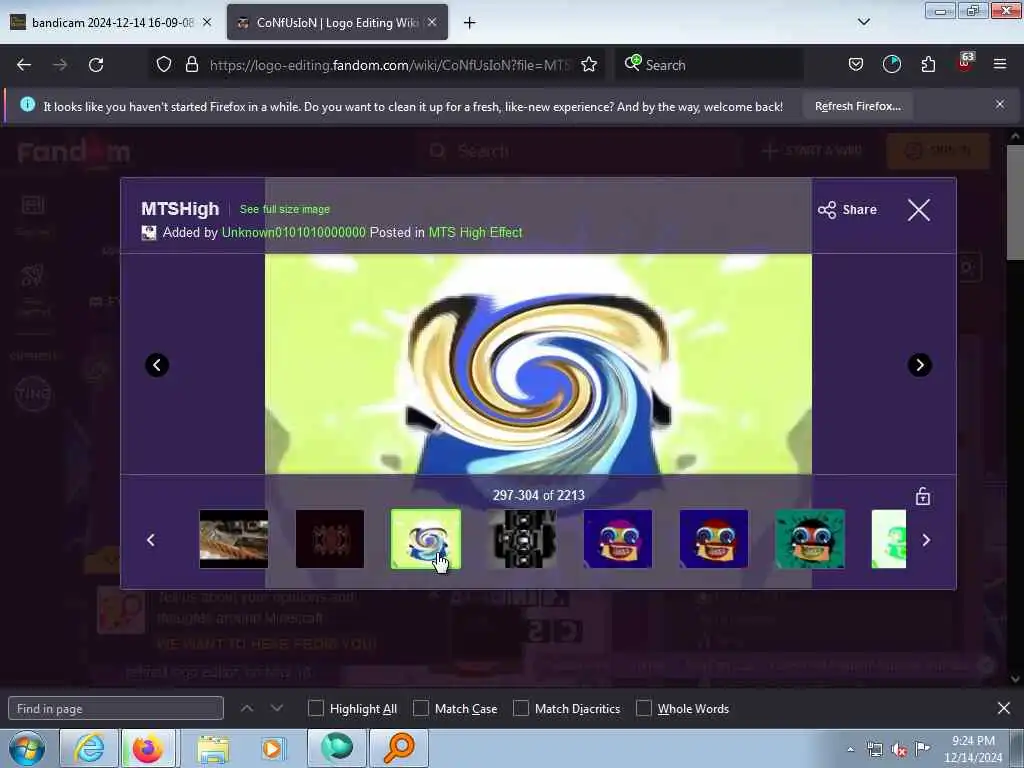The image size is (1024, 768).
Task: Open the Unknown0101010000000 user link
Action: [x=294, y=232]
